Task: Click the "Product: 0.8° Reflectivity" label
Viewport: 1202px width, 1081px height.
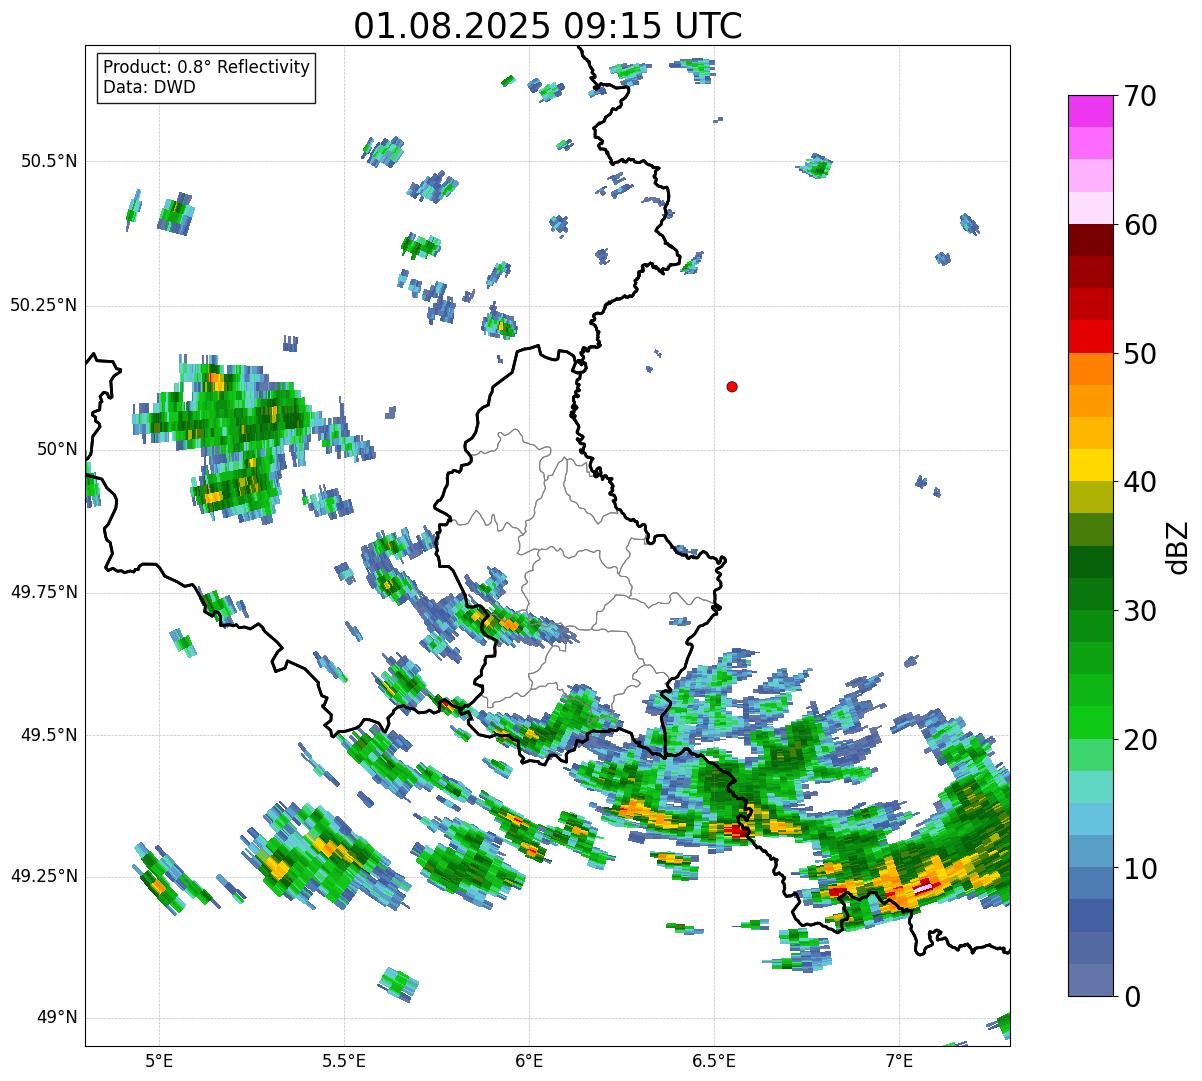Action: (207, 67)
